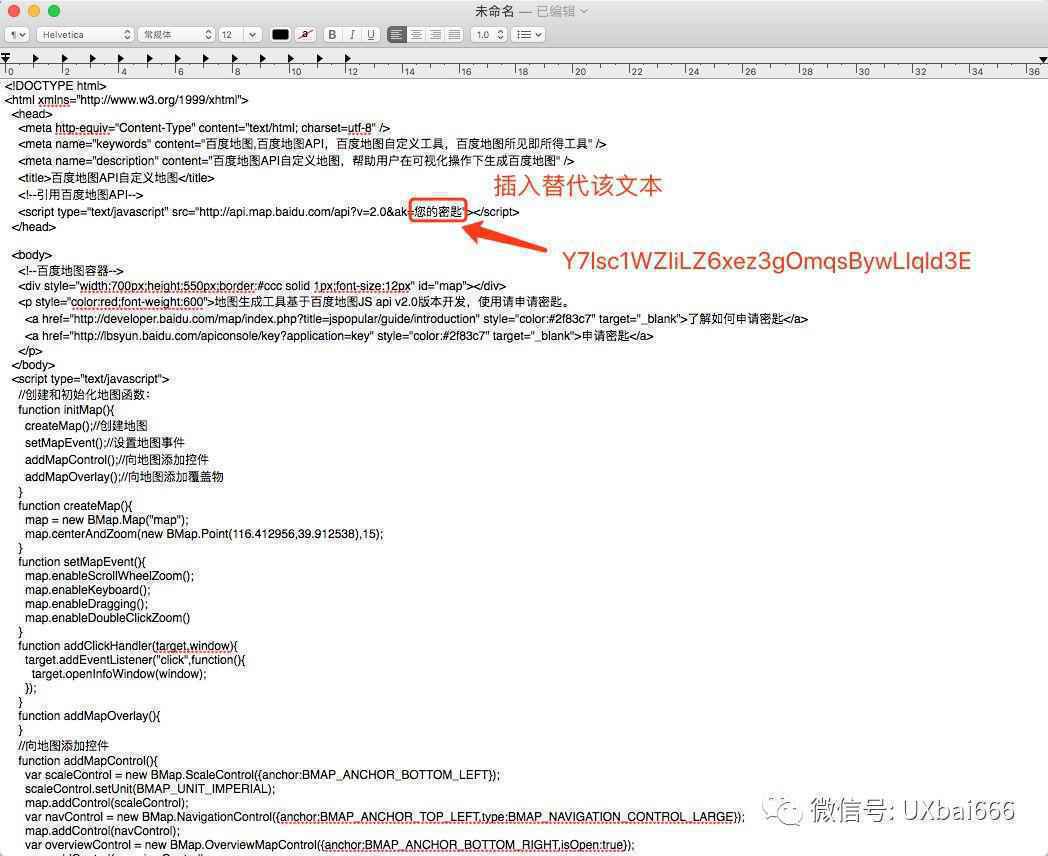Toggle italic formatting
Image resolution: width=1048 pixels, height=856 pixels.
click(352, 34)
